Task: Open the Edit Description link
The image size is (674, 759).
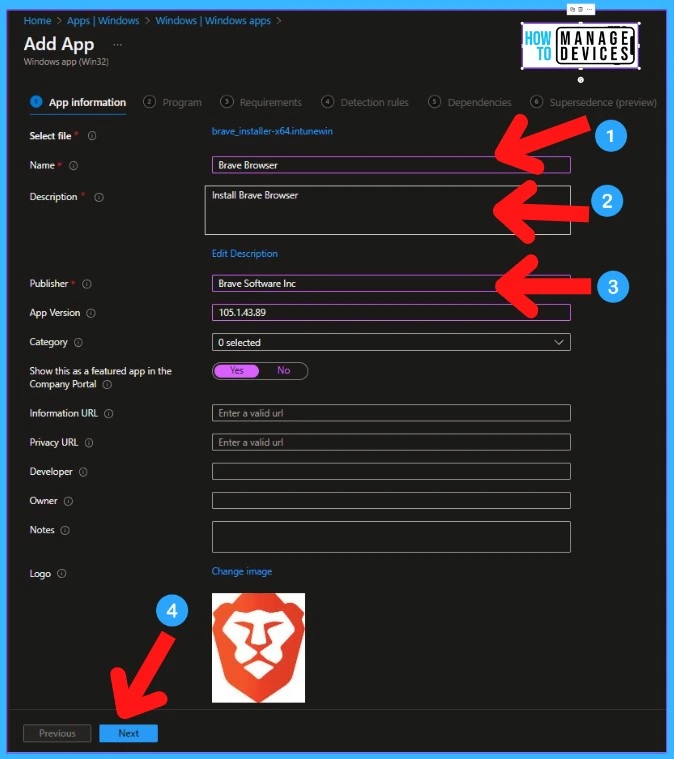Action: (245, 254)
